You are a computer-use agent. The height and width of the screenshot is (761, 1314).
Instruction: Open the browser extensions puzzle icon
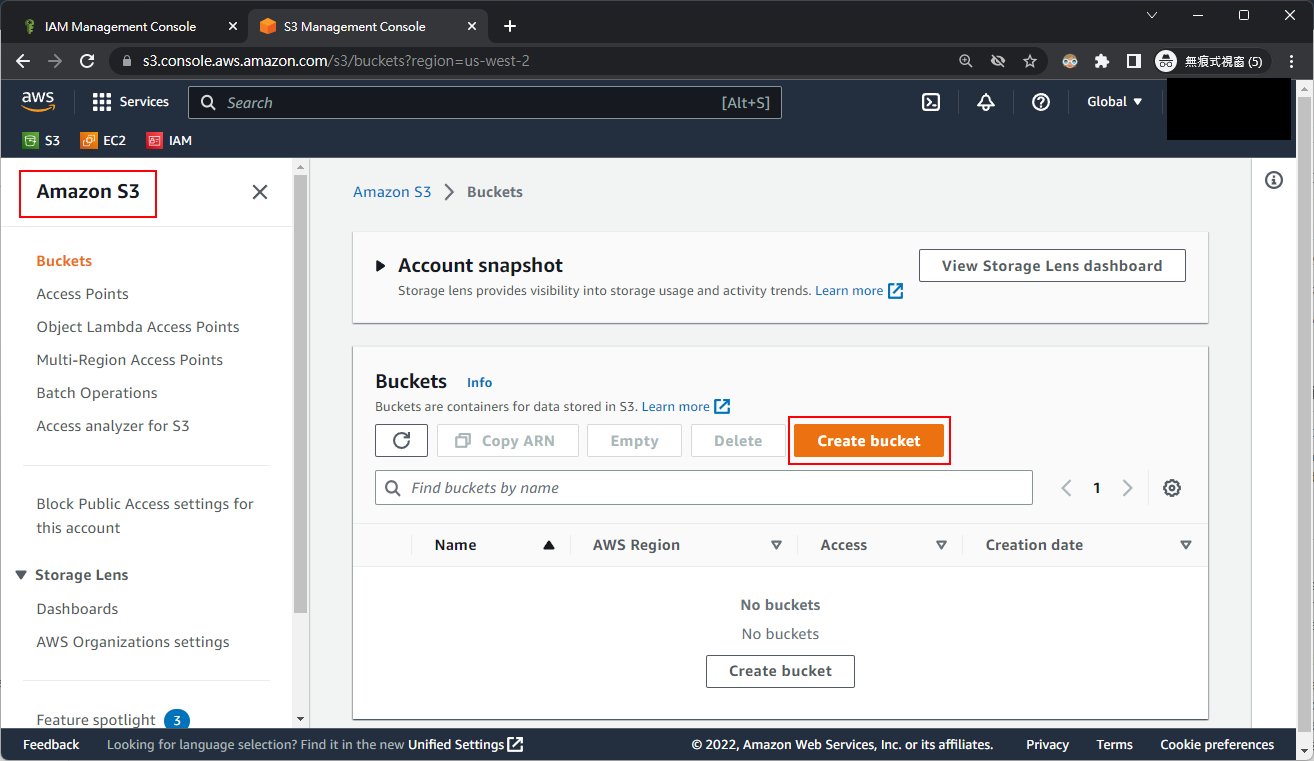1102,61
